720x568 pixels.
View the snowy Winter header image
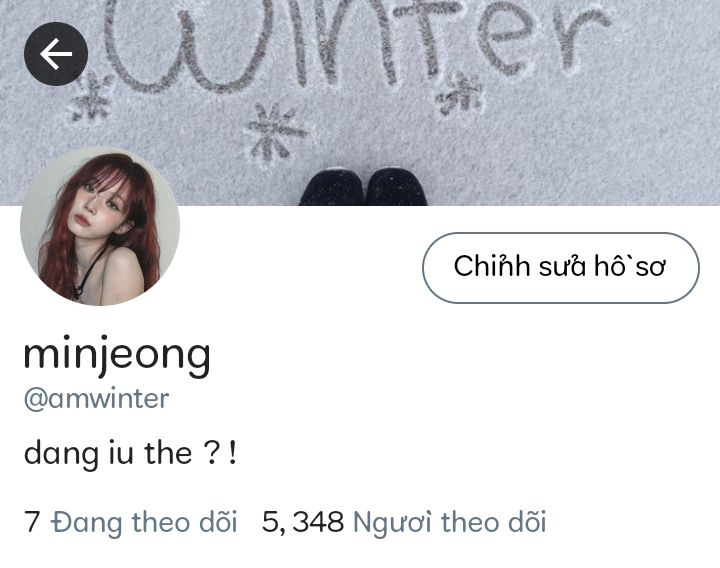[x=360, y=103]
